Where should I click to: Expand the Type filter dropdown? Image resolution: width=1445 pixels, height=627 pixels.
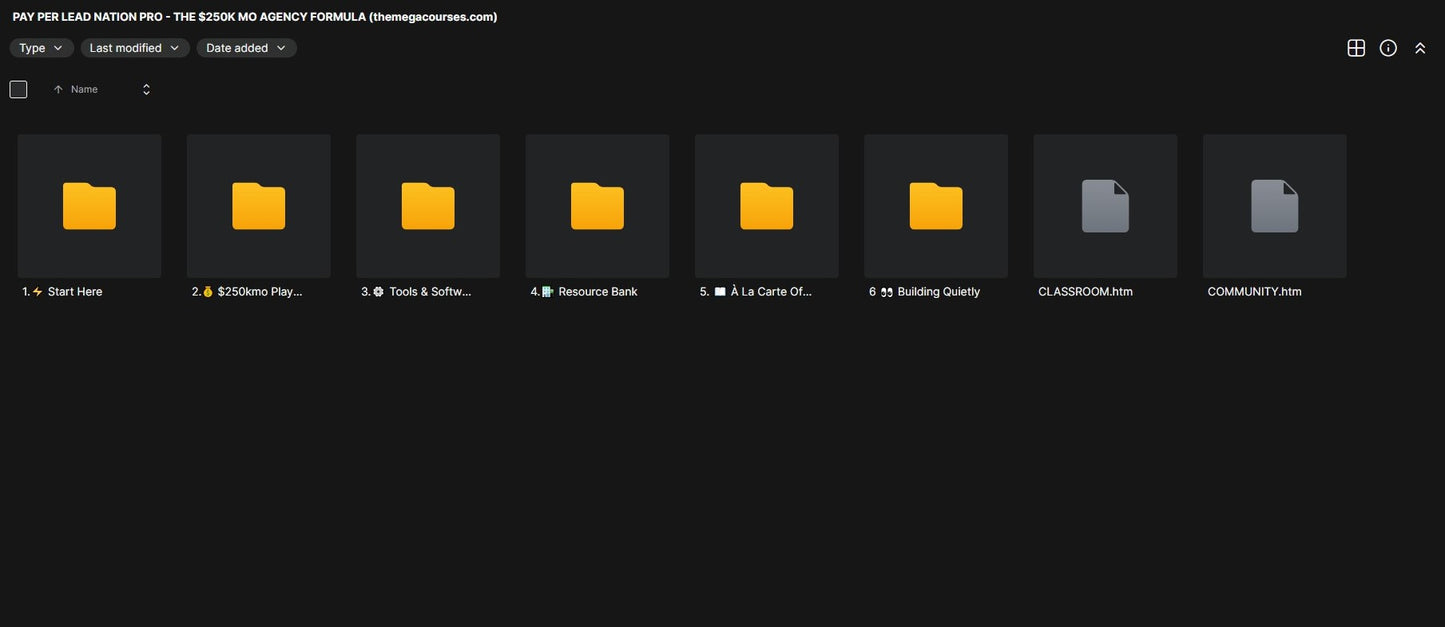(x=42, y=48)
